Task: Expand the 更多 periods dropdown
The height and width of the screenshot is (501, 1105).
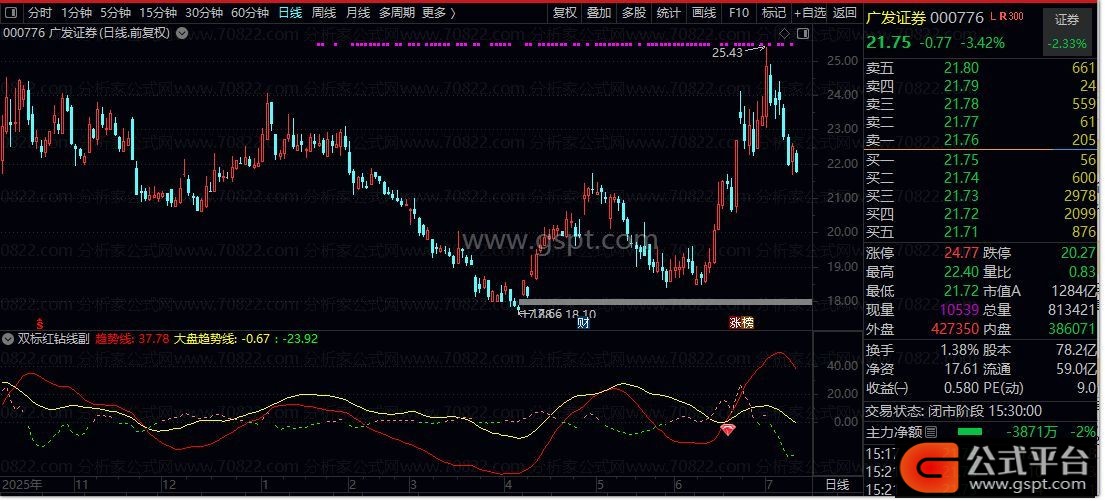Action: 438,12
